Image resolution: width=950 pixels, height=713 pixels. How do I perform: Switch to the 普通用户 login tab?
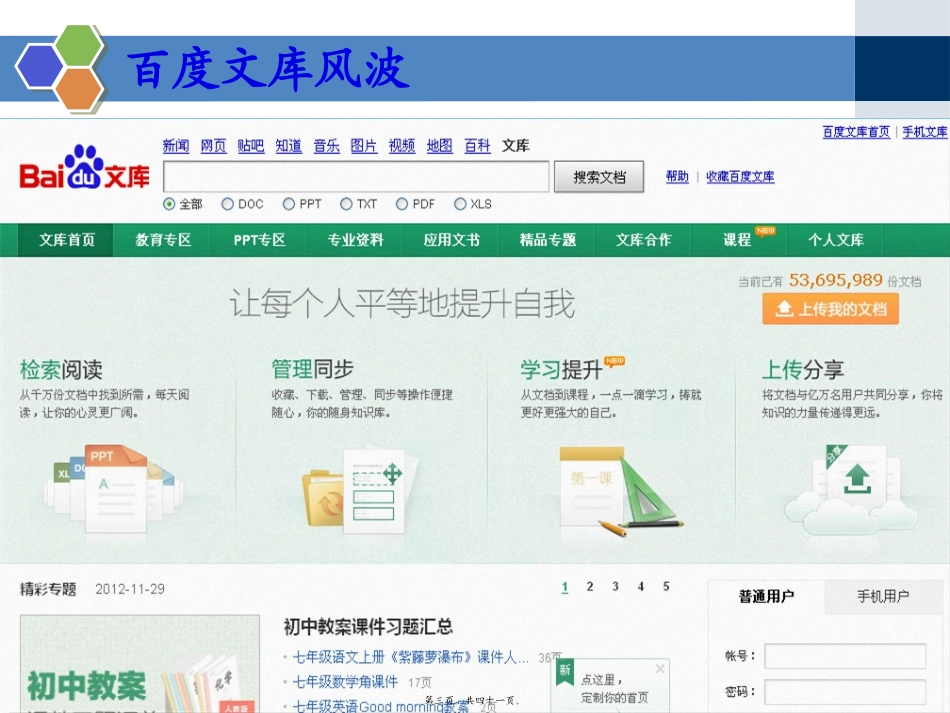point(766,596)
